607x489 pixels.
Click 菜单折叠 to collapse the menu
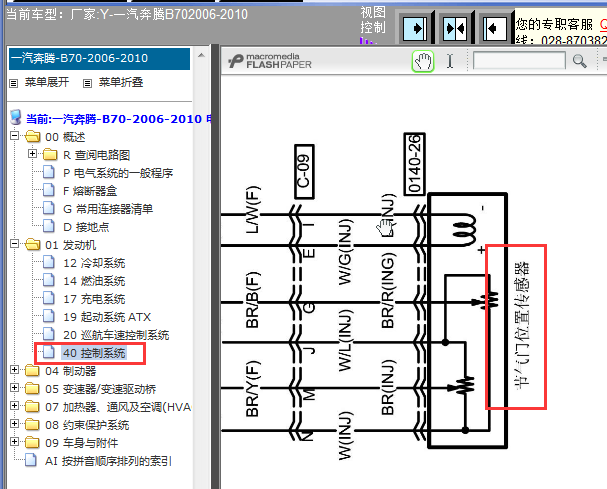[121, 82]
